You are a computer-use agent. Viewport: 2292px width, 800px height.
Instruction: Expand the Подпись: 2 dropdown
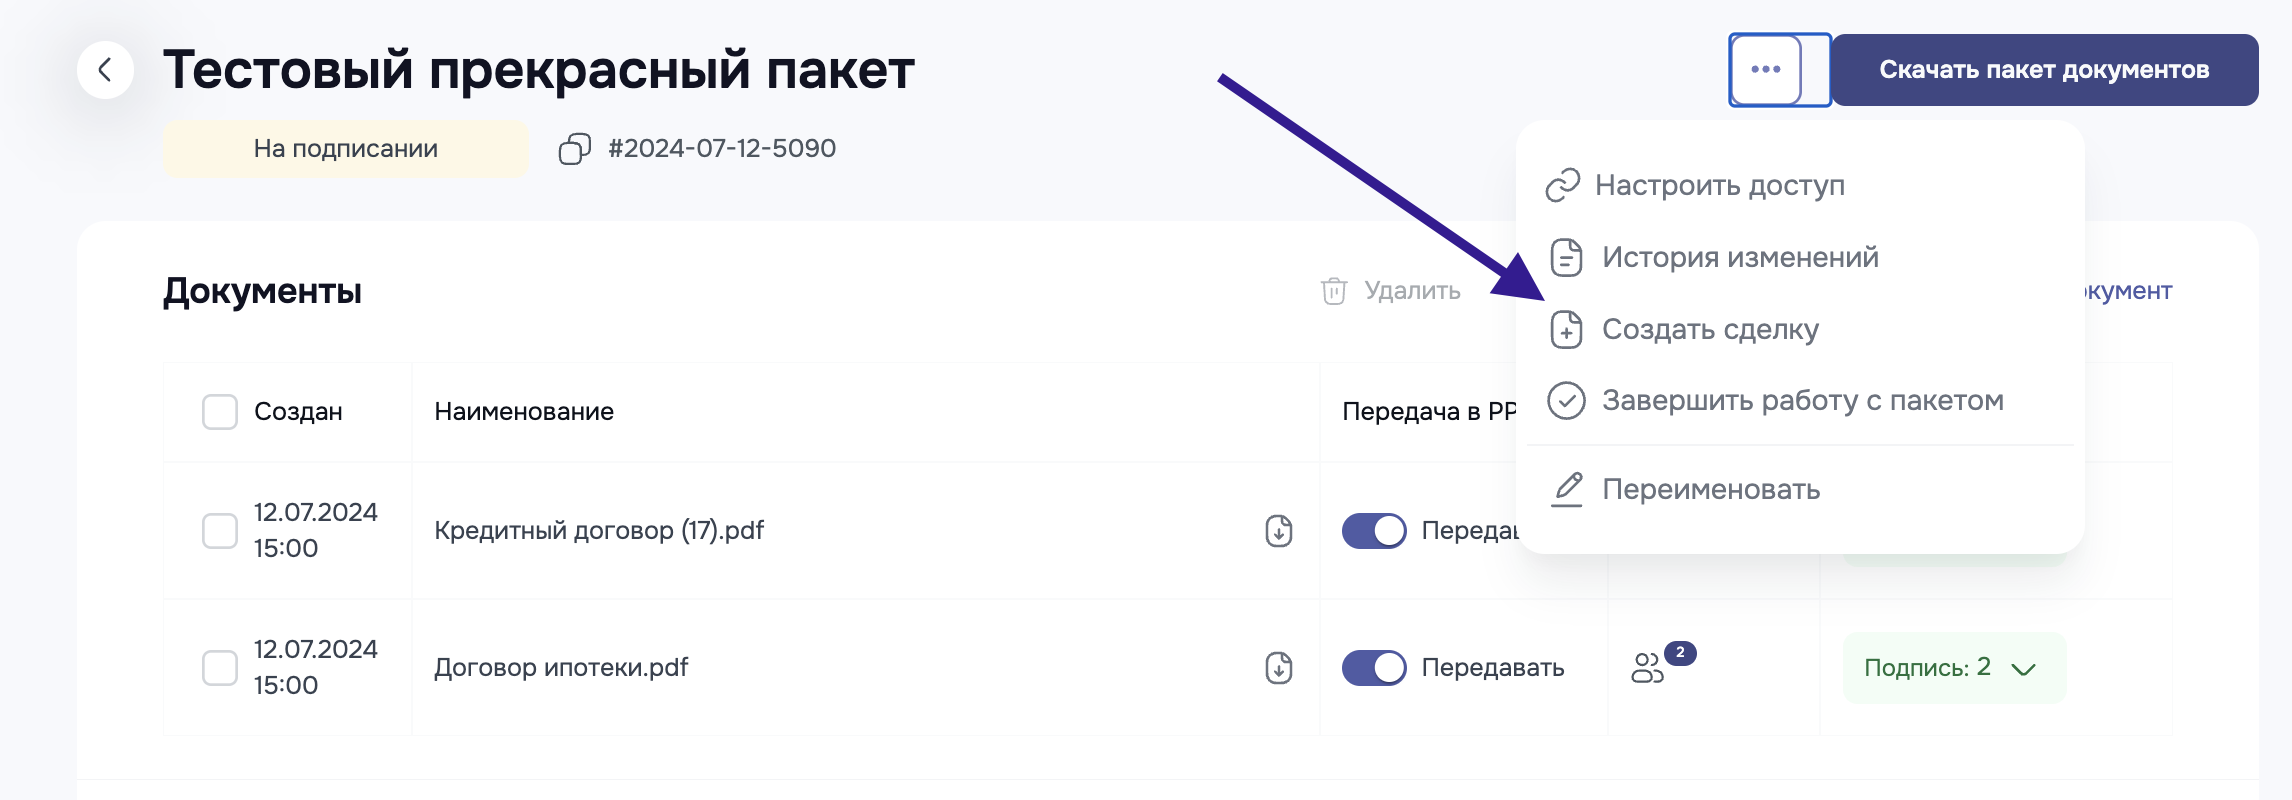tap(1953, 668)
